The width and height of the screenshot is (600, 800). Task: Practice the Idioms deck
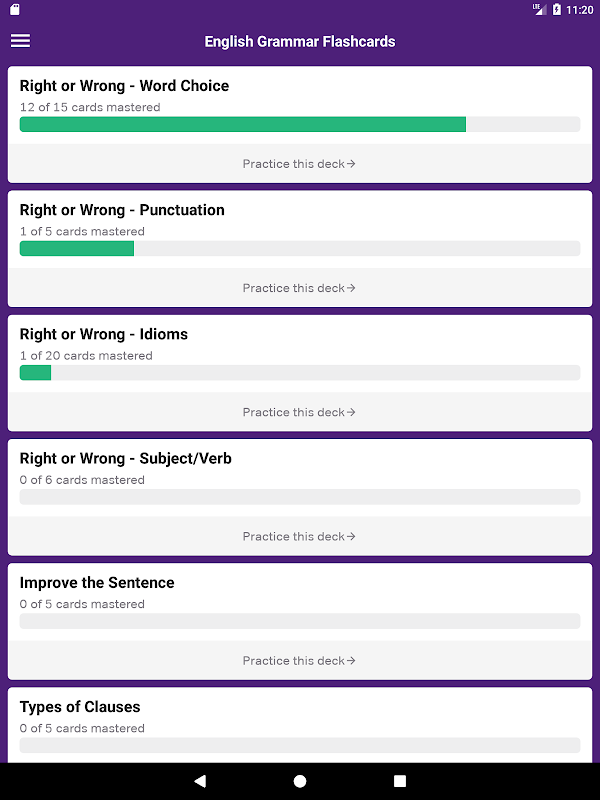[299, 412]
